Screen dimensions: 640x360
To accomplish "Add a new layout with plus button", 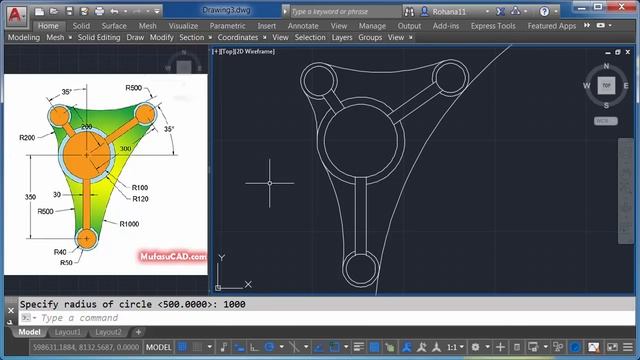I will click(138, 332).
